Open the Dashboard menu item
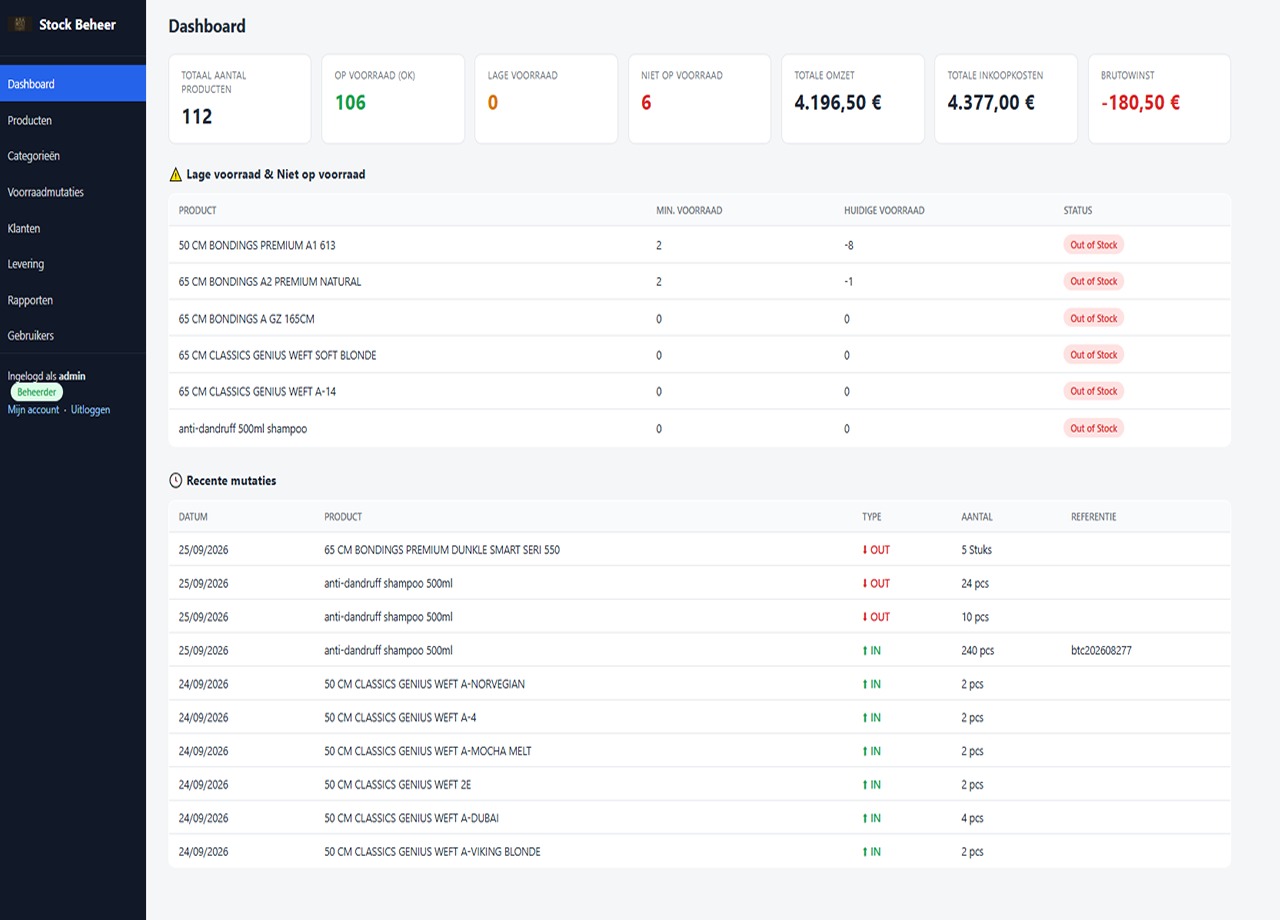This screenshot has width=1280, height=920. [73, 84]
